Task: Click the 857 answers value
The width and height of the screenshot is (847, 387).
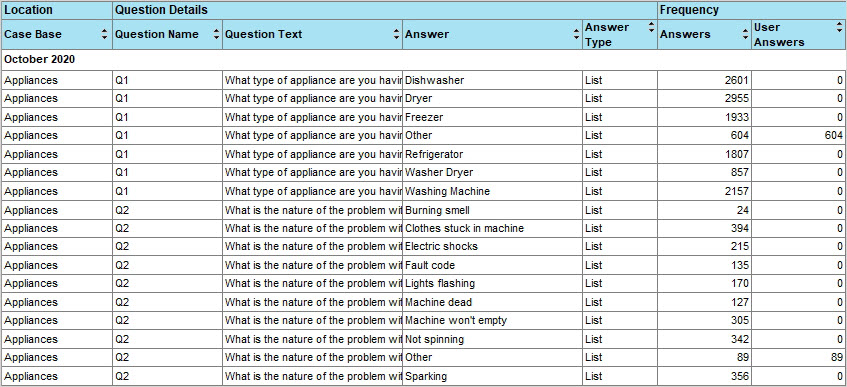Action: tap(740, 172)
